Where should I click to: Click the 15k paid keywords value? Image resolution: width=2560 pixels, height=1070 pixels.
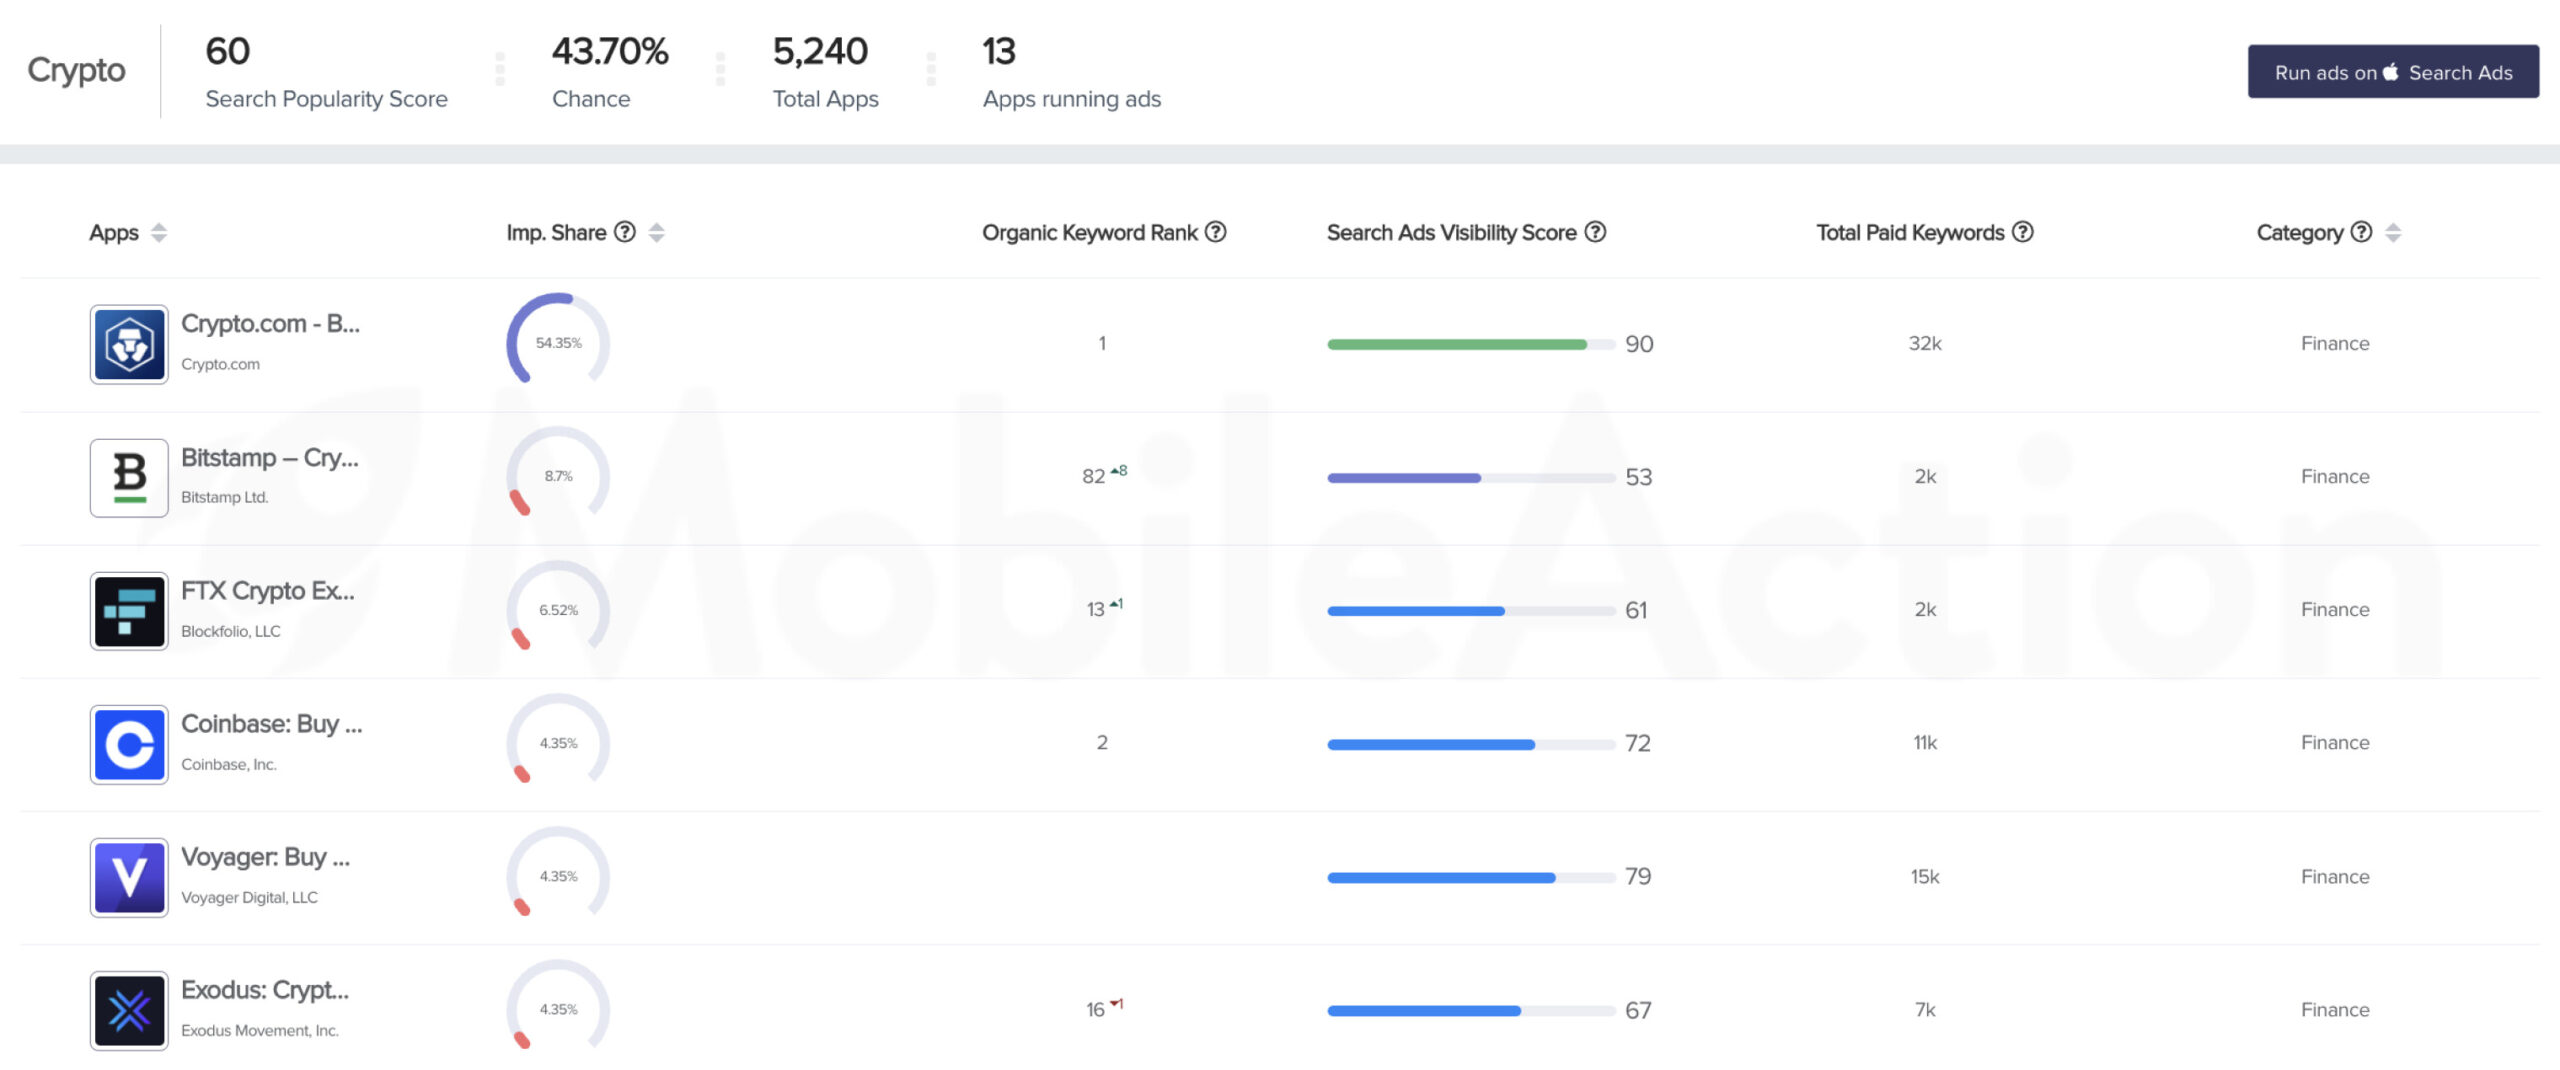point(1925,876)
